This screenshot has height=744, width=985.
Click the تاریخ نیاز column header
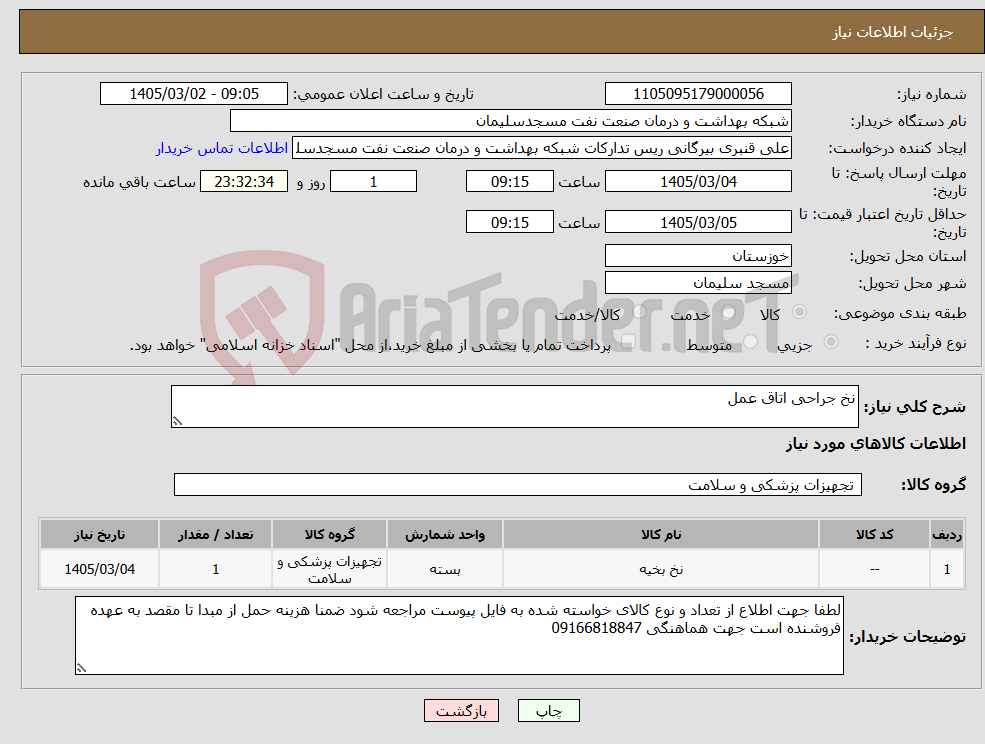99,535
